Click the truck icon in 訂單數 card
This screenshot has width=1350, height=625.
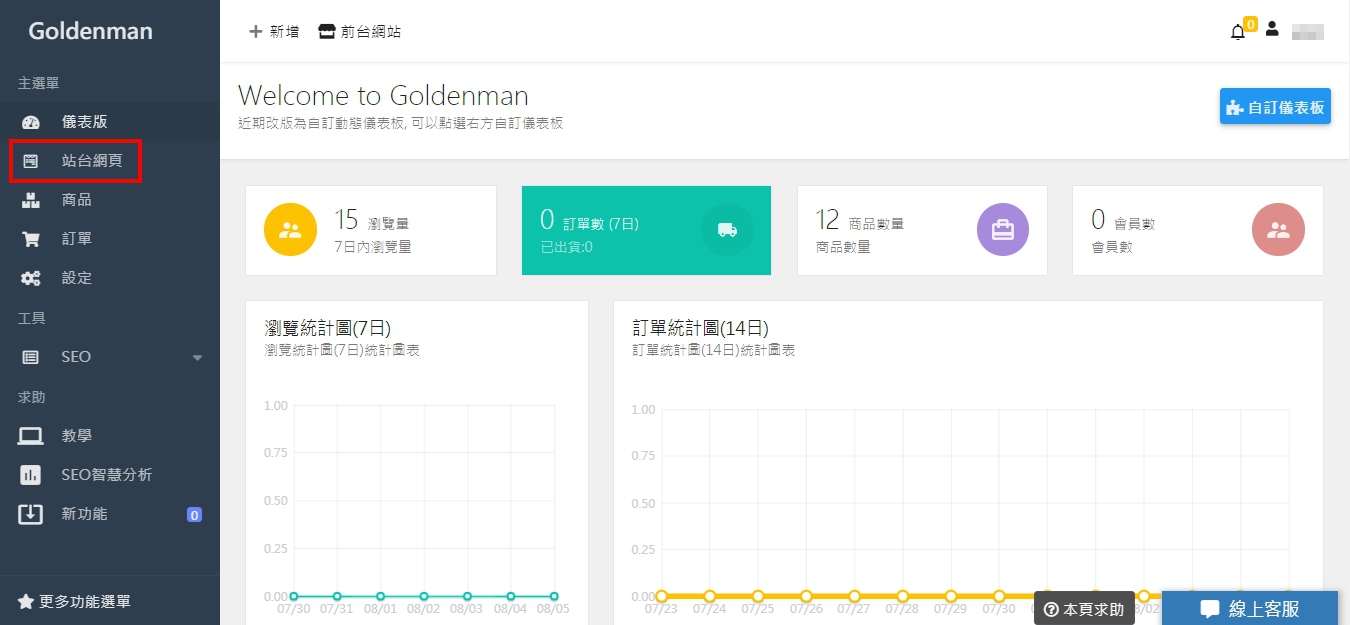pyautogui.click(x=727, y=230)
